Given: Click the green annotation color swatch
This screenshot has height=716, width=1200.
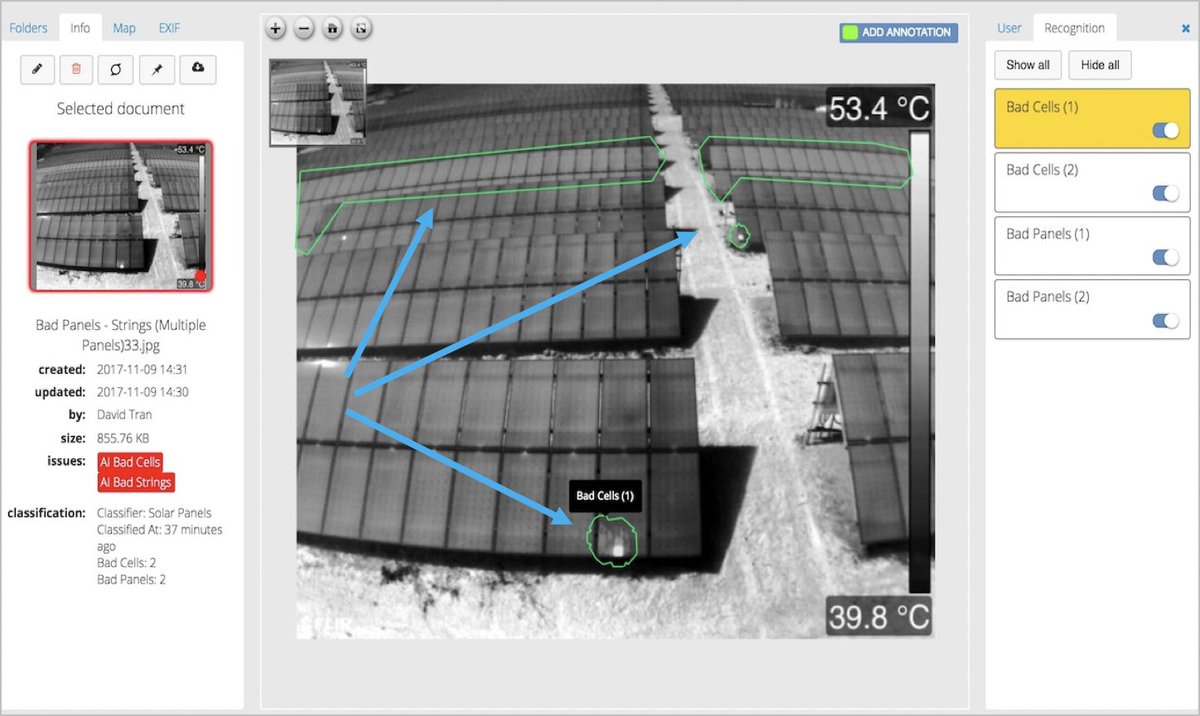Looking at the screenshot, I should coord(851,32).
